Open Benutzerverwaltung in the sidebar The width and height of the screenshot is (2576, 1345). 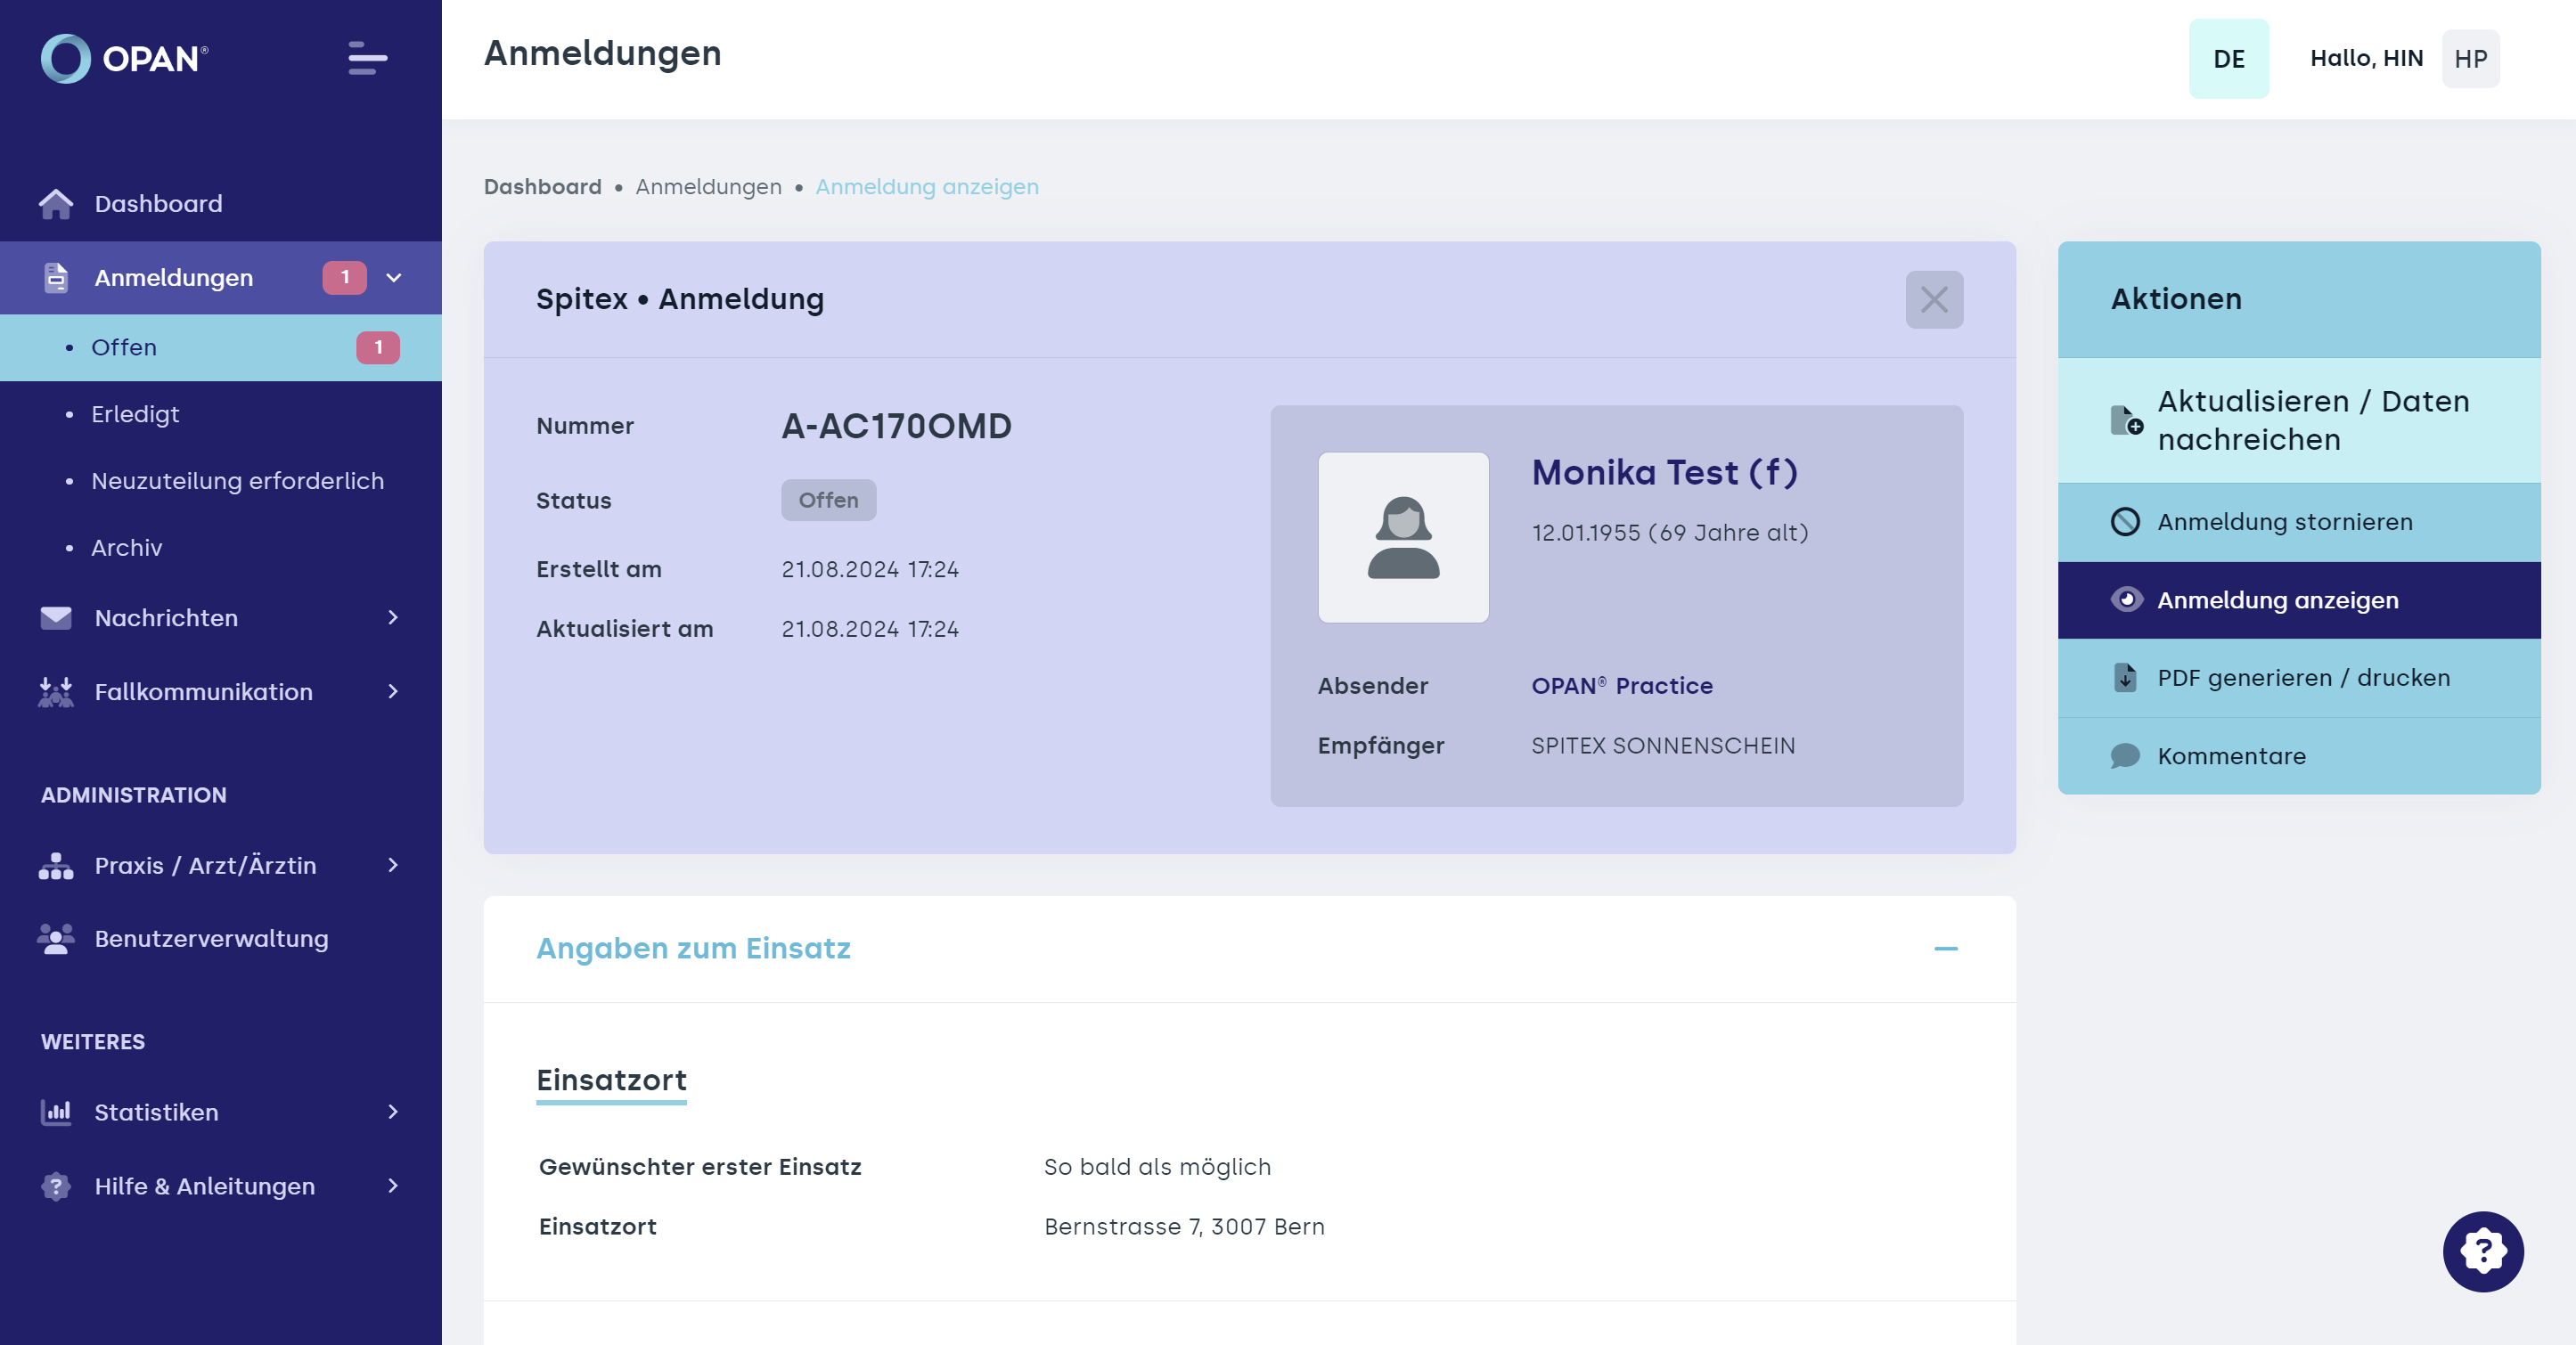tap(220, 939)
